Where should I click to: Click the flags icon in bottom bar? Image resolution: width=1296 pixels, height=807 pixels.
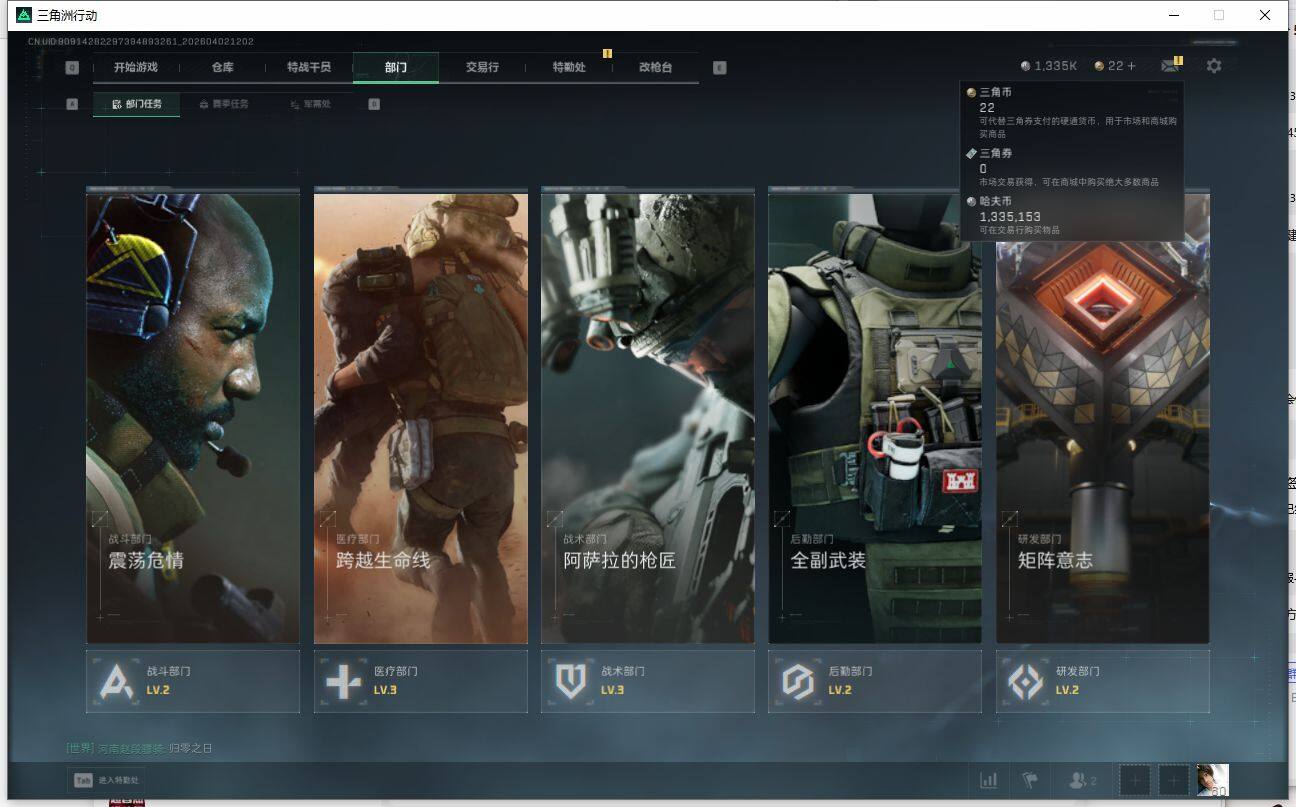[x=1029, y=780]
